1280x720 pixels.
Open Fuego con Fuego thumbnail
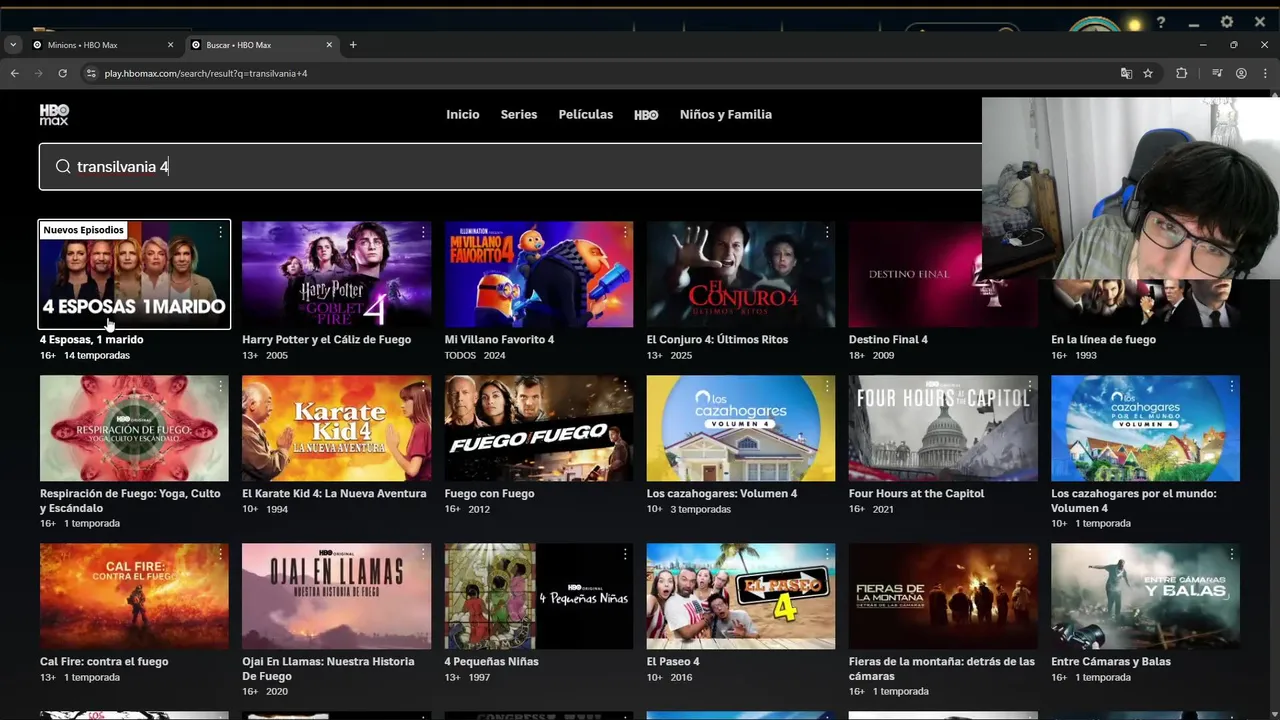tap(539, 428)
